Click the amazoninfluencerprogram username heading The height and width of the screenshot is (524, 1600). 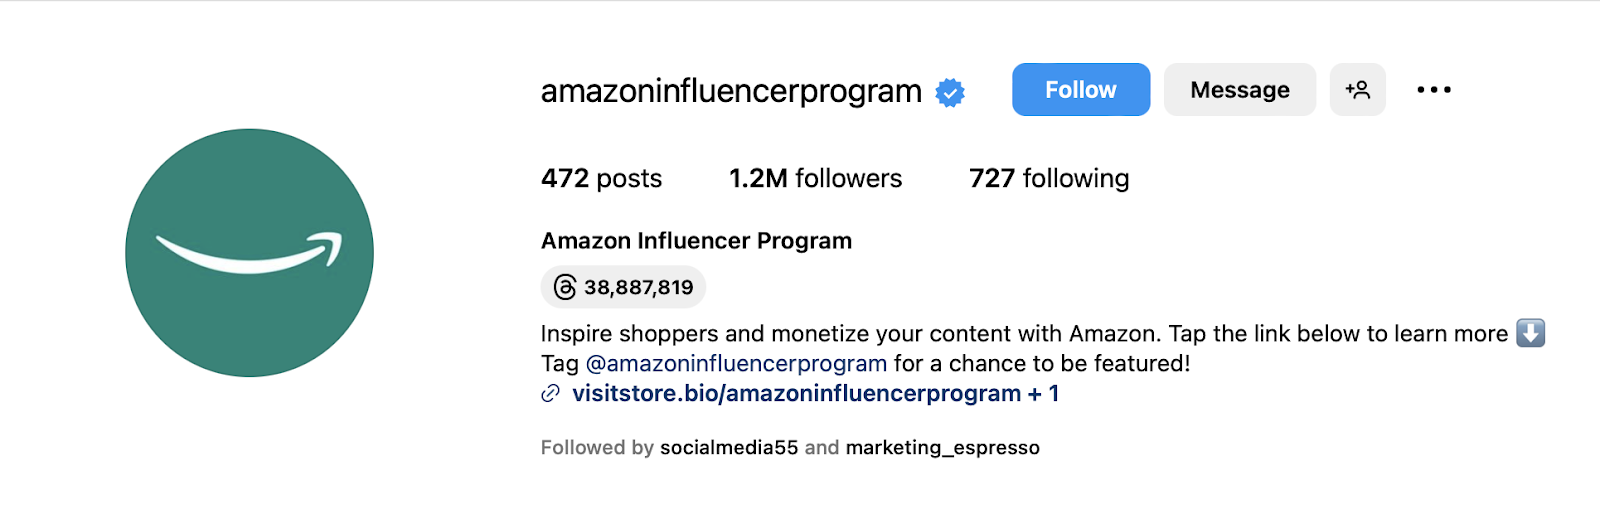(731, 91)
